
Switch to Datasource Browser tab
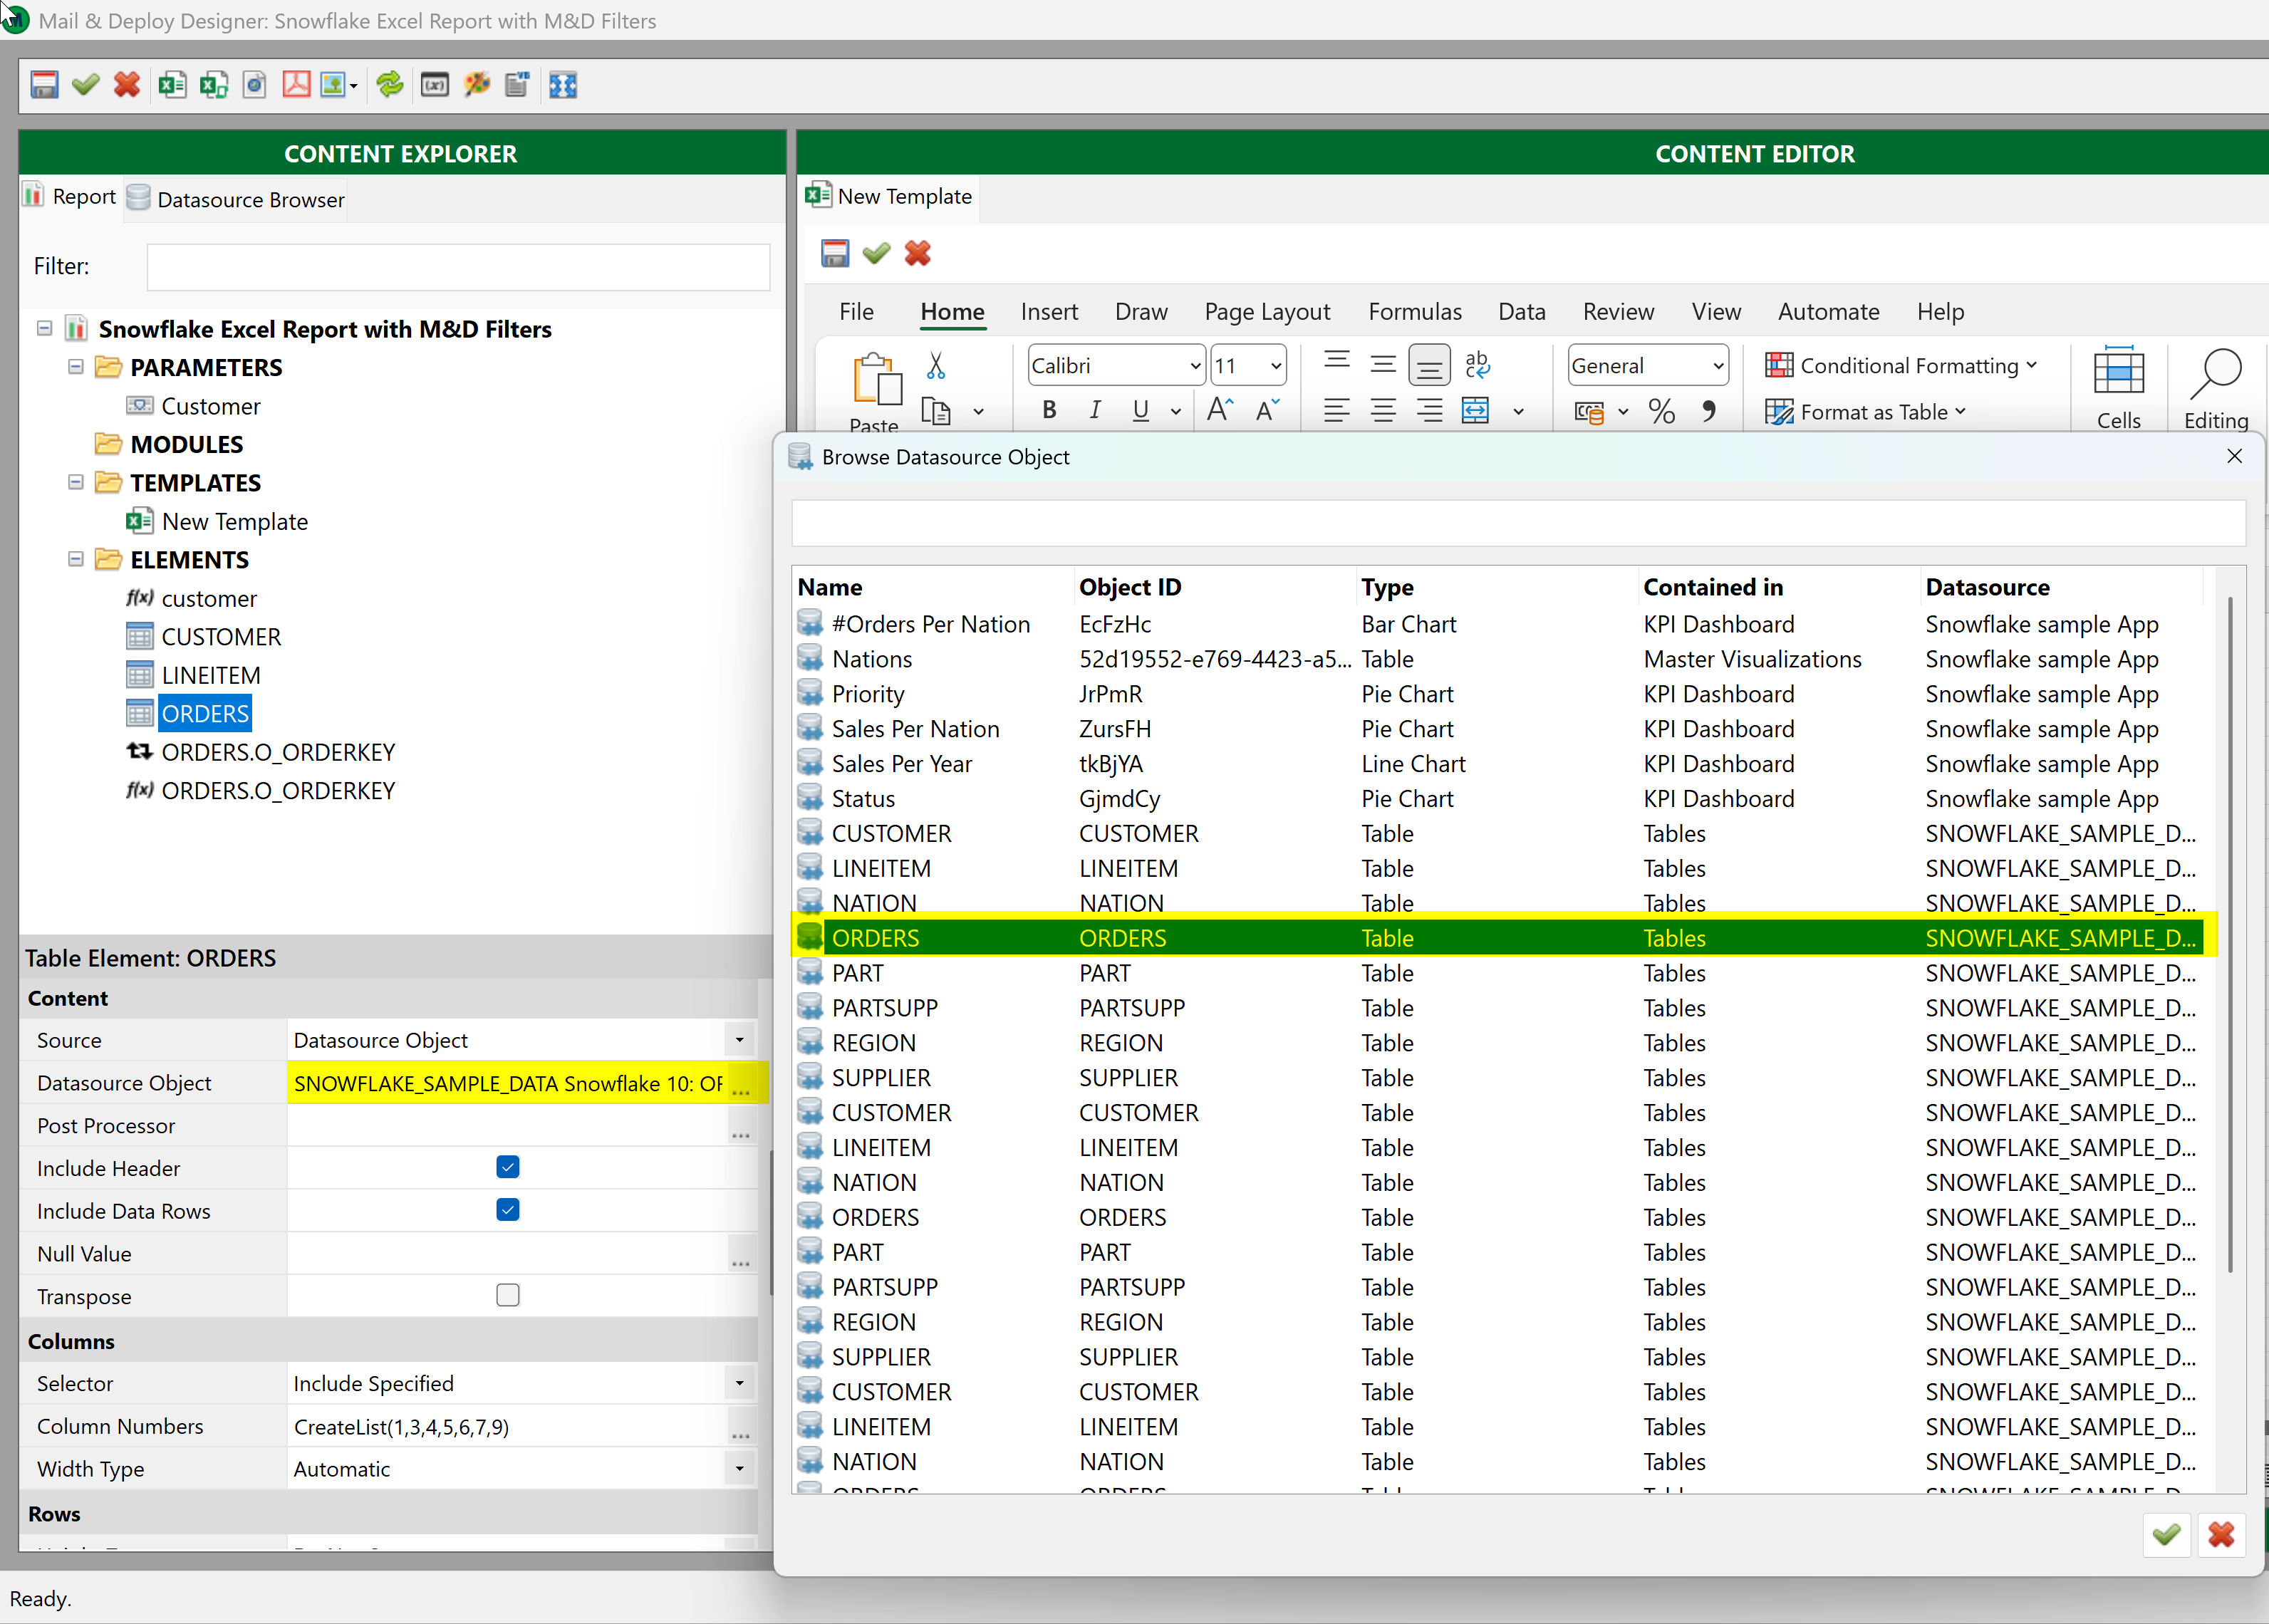click(236, 199)
